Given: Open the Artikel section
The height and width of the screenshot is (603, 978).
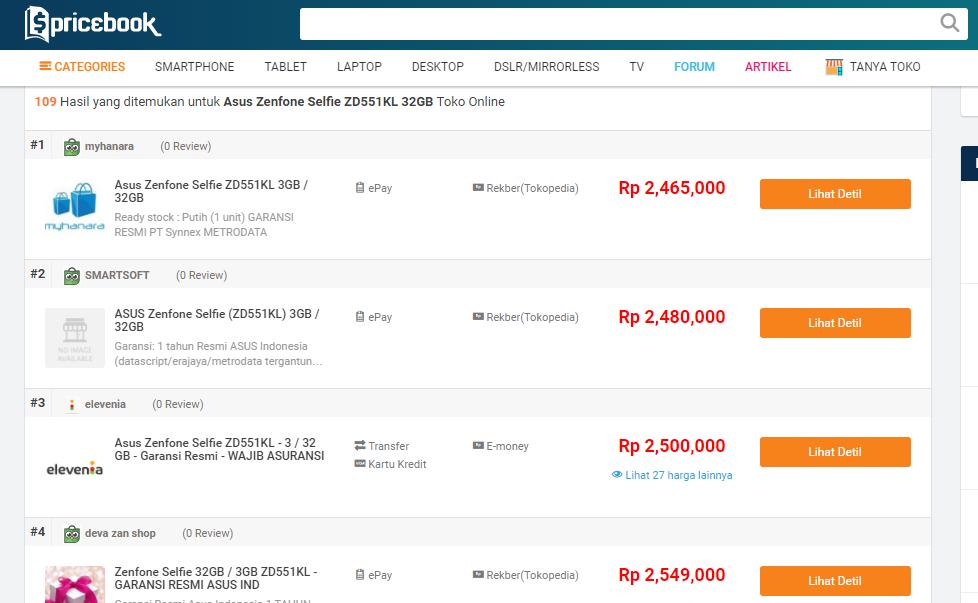Looking at the screenshot, I should (x=768, y=67).
